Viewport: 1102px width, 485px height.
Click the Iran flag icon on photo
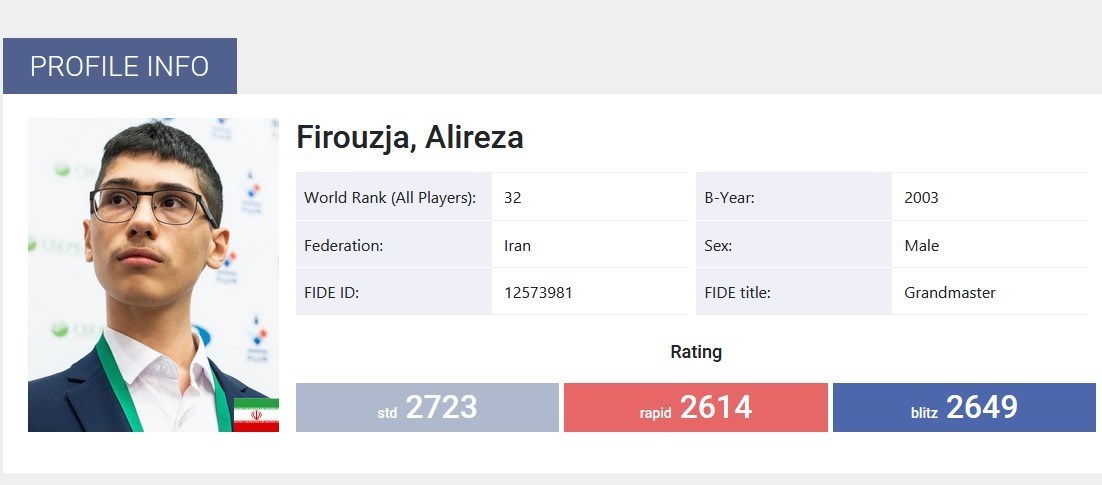[x=256, y=415]
